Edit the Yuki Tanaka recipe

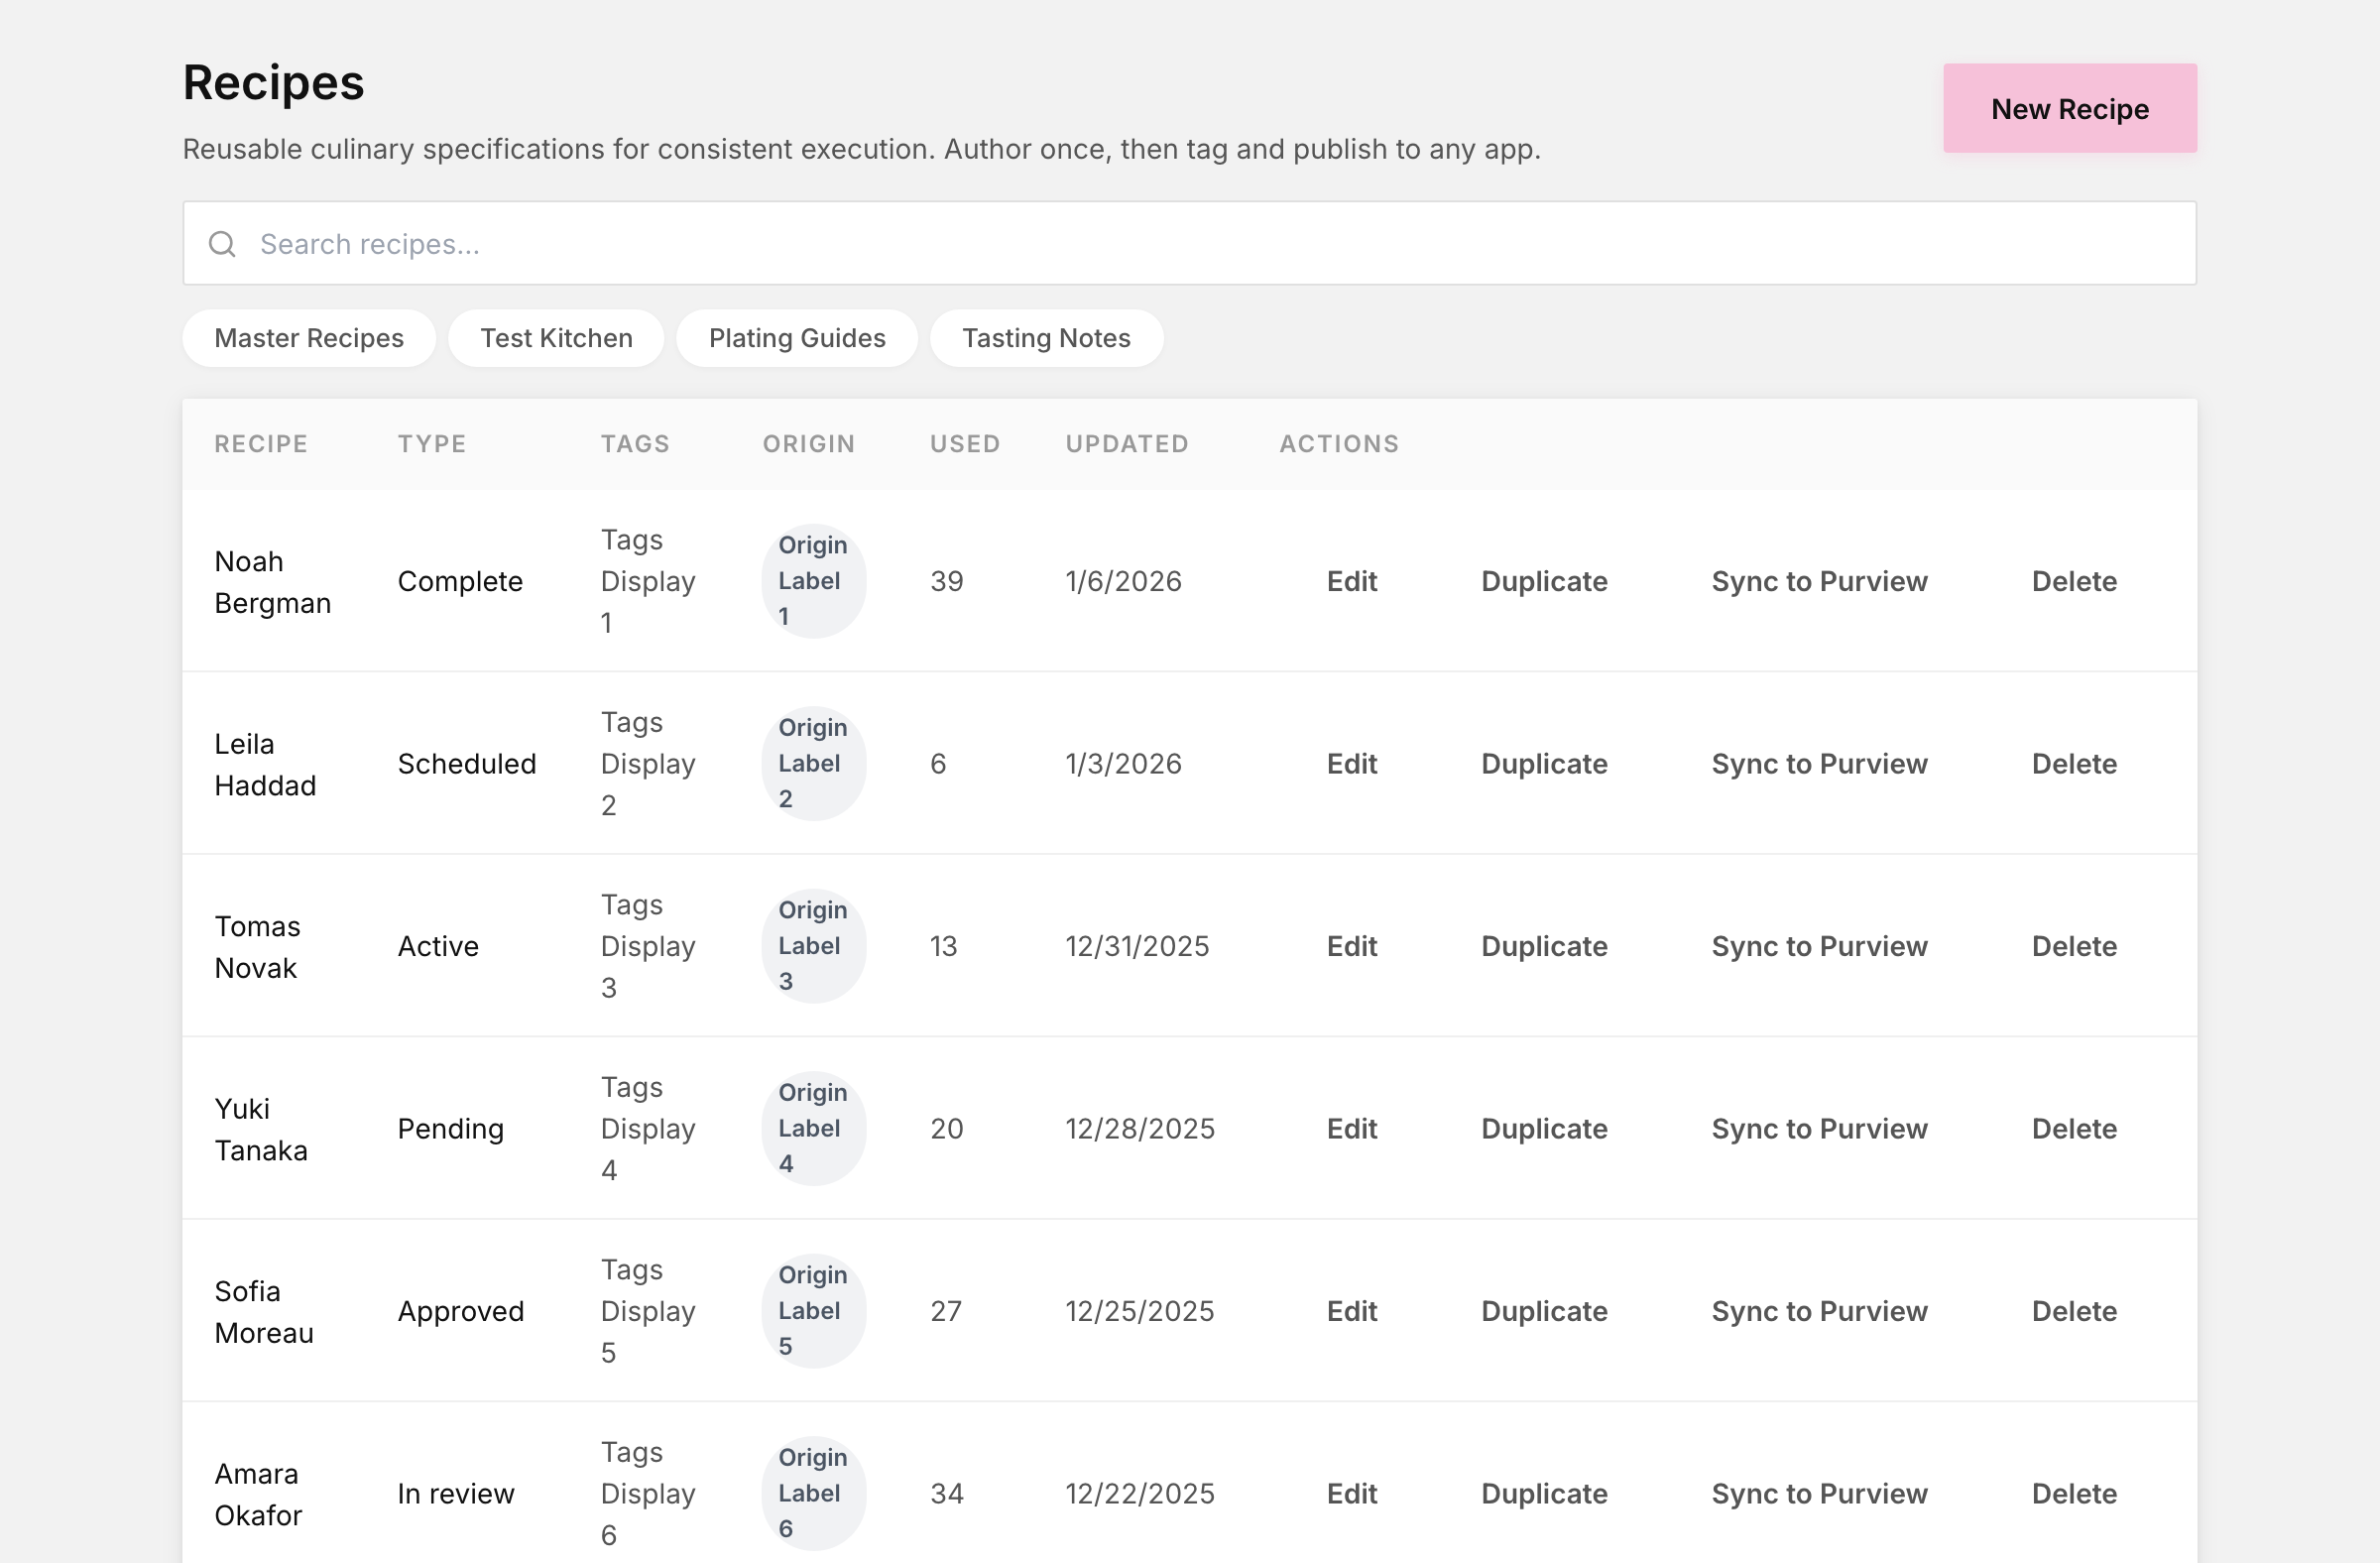1351,1129
